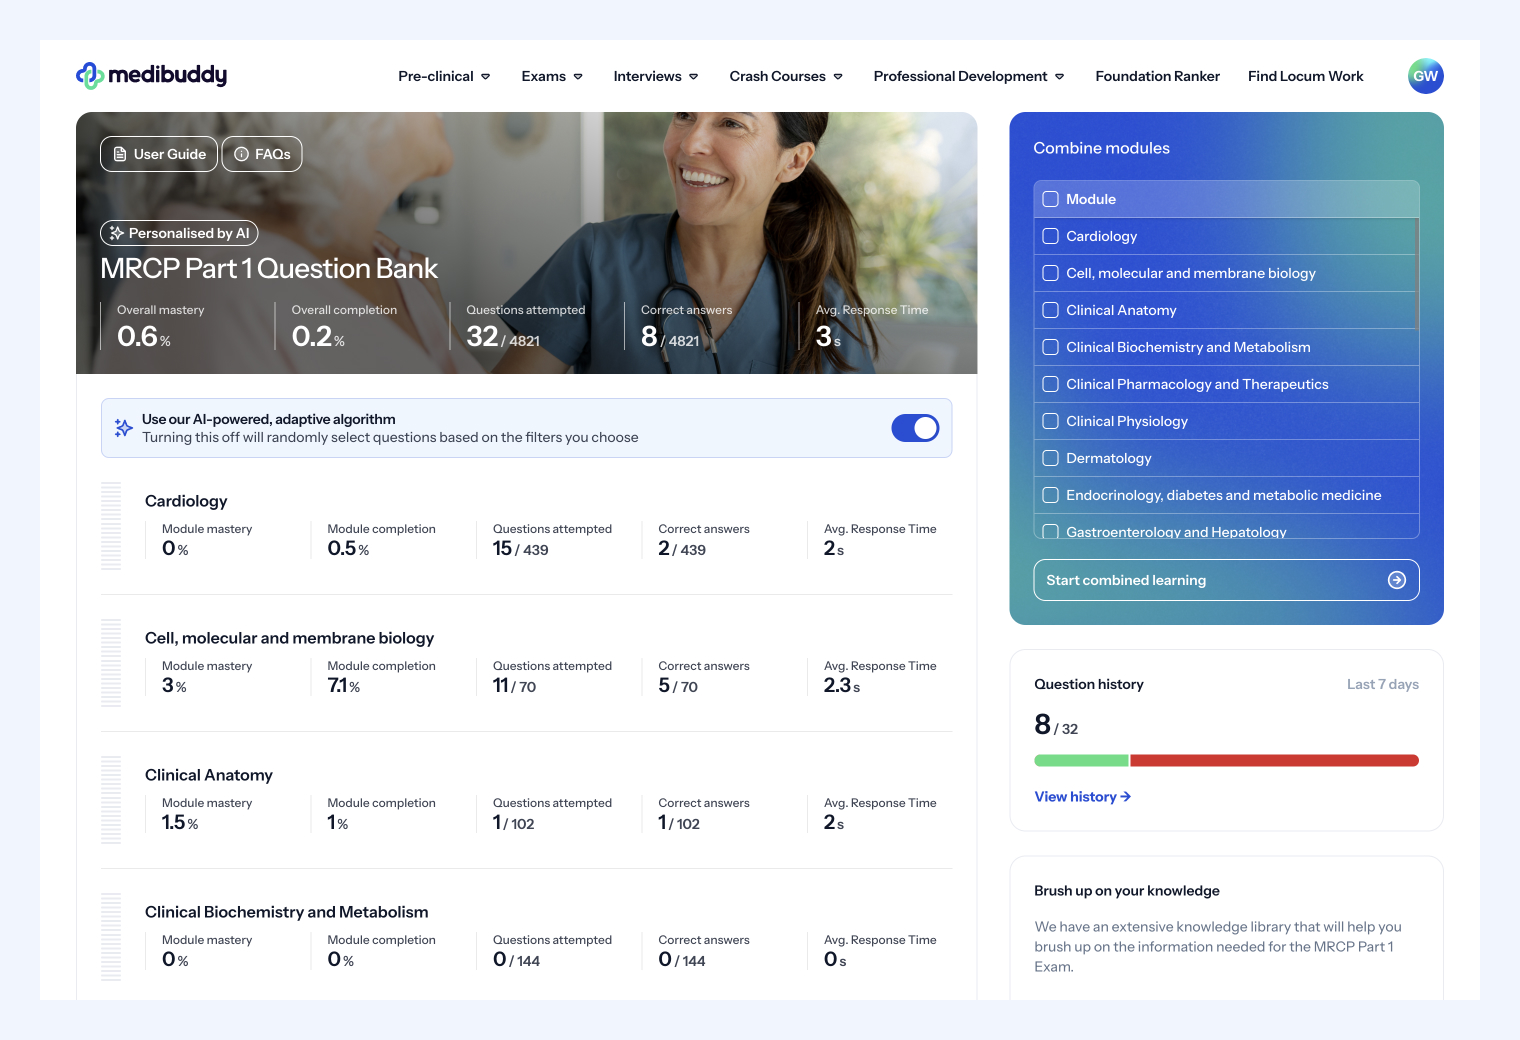Click the MRCP Part 1 Question Bank title

269,268
